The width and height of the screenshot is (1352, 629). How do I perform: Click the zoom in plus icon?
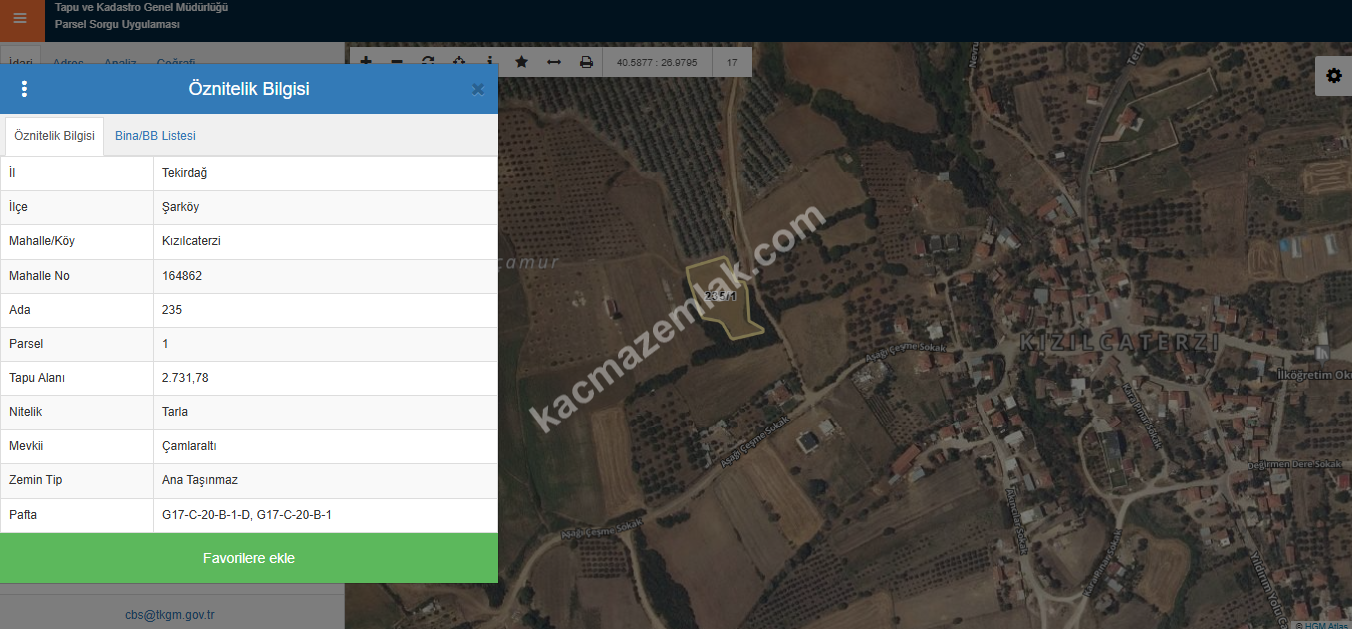coord(366,61)
